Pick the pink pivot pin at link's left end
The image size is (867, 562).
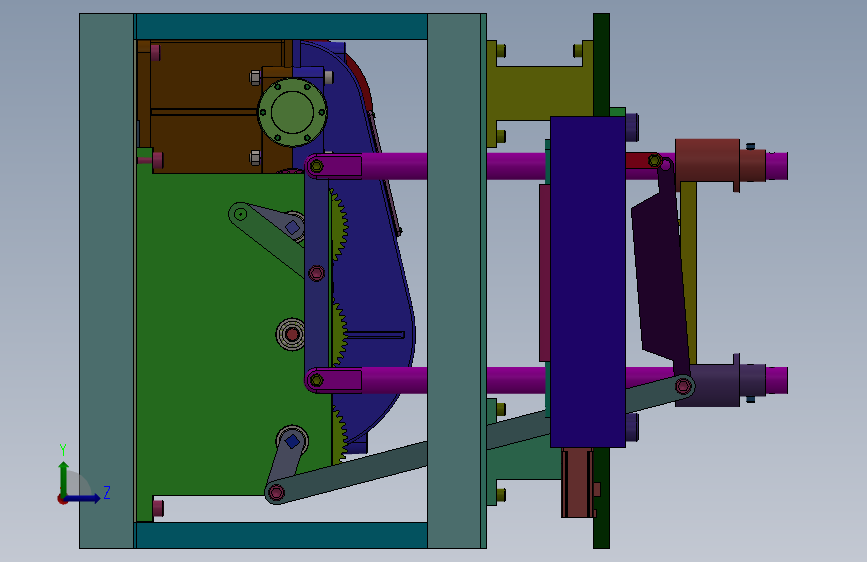coord(276,492)
